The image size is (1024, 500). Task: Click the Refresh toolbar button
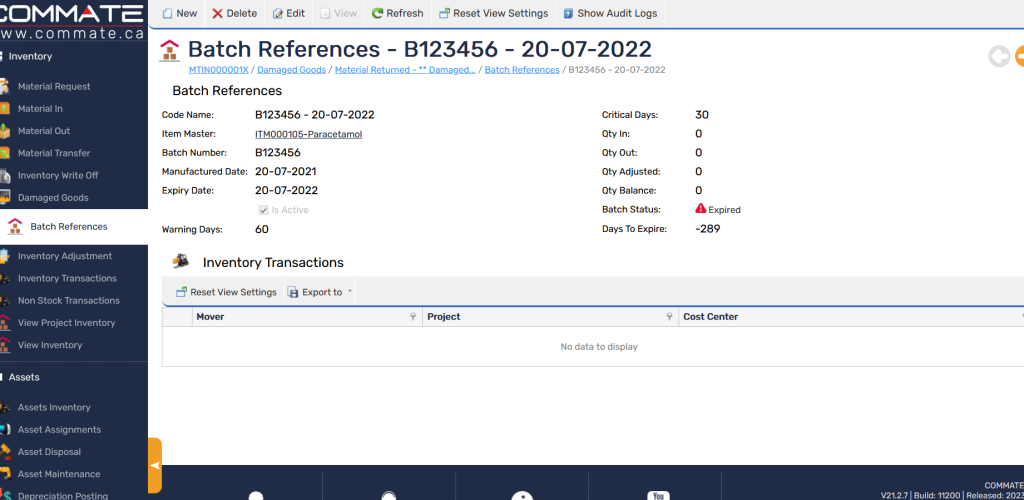[x=398, y=13]
